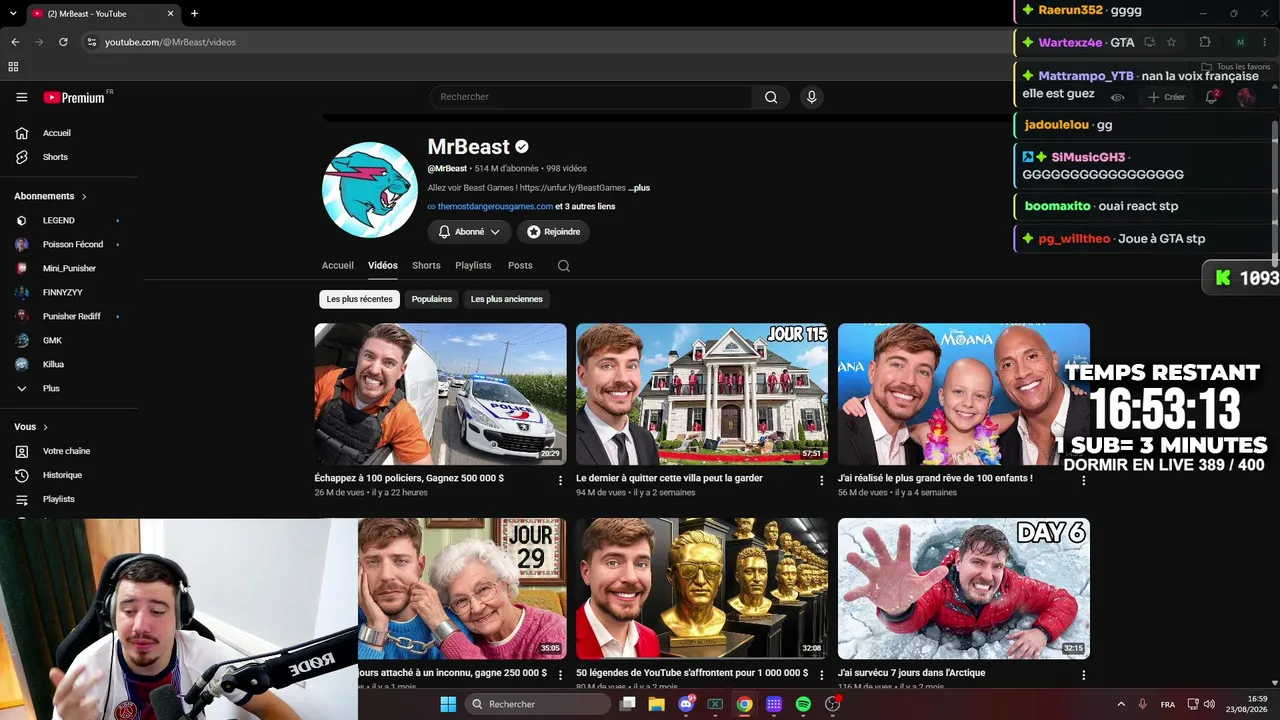Open the LEGEND subscription channel

pyautogui.click(x=59, y=220)
